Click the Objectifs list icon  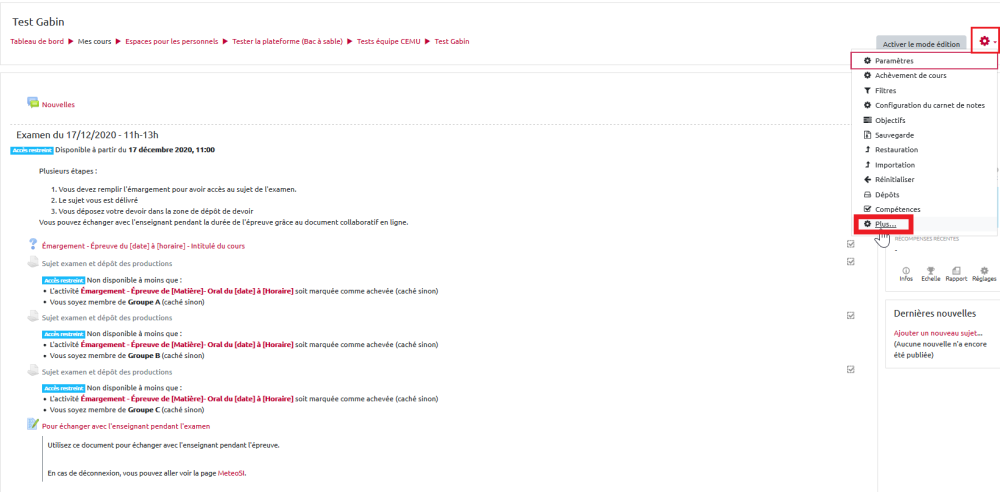(866, 120)
